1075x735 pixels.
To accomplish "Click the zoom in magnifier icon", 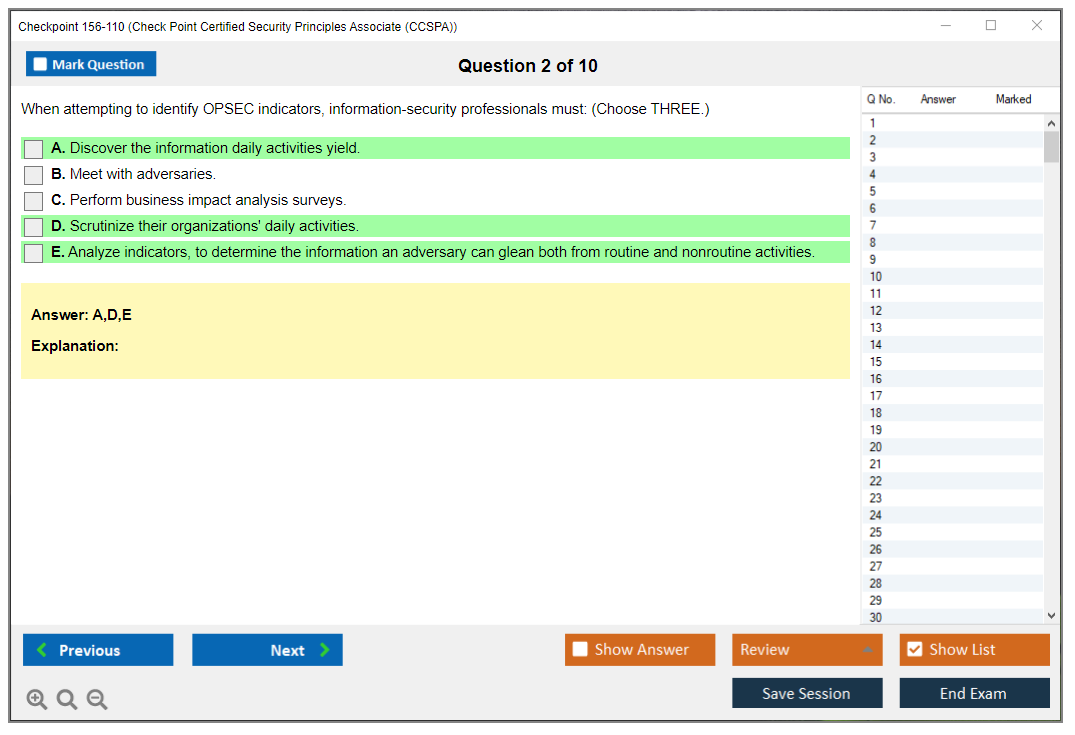I will [x=37, y=700].
